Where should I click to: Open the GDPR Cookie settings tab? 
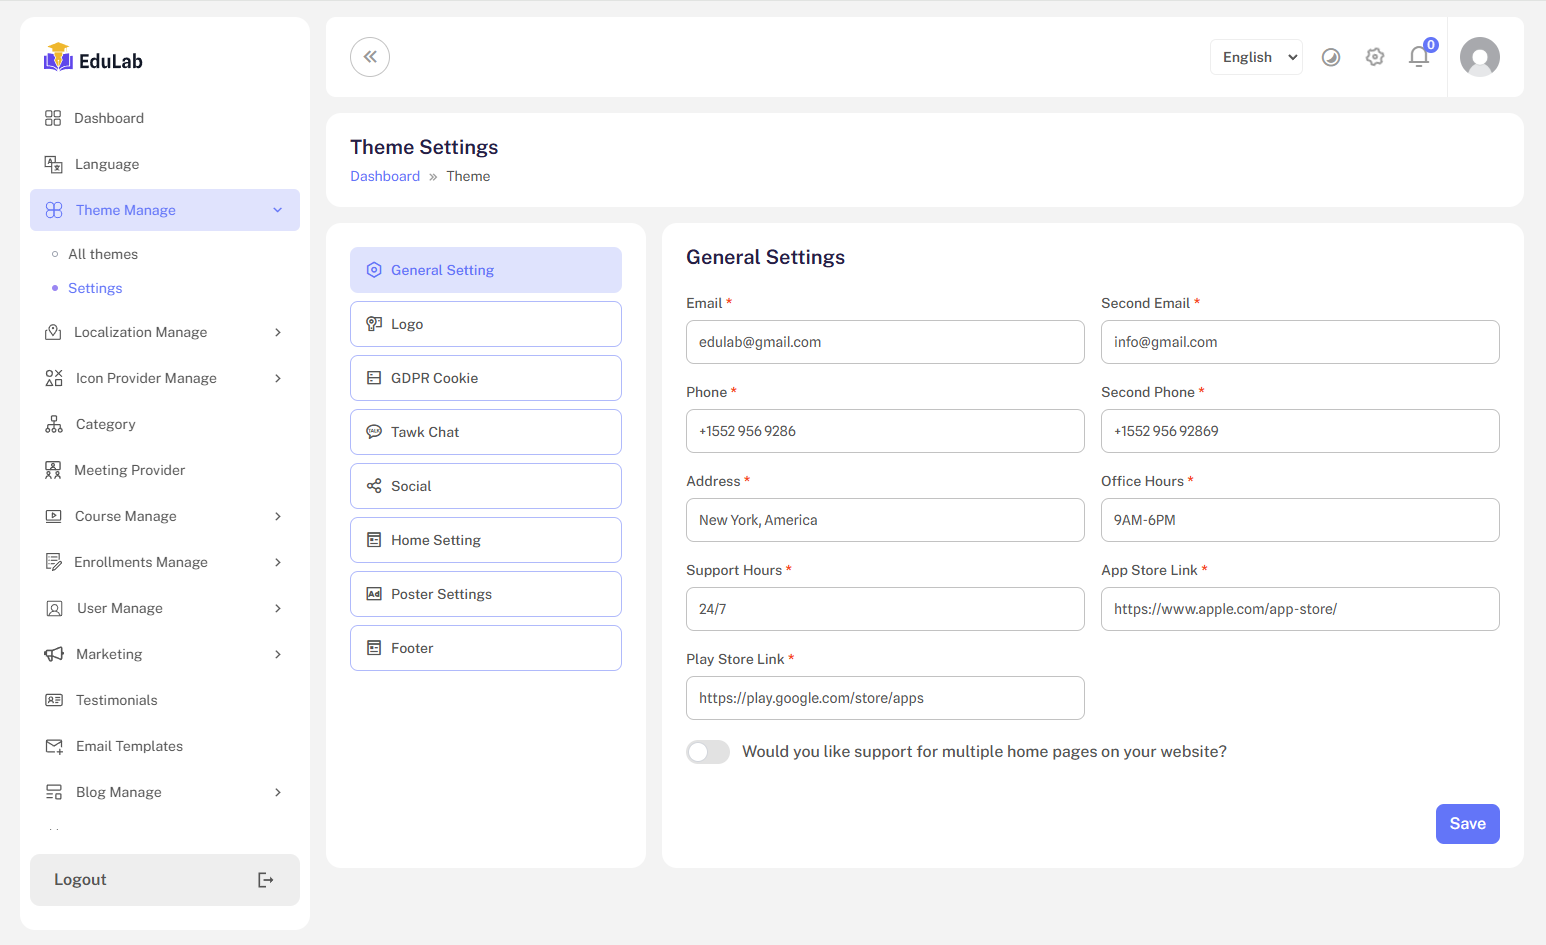click(486, 378)
